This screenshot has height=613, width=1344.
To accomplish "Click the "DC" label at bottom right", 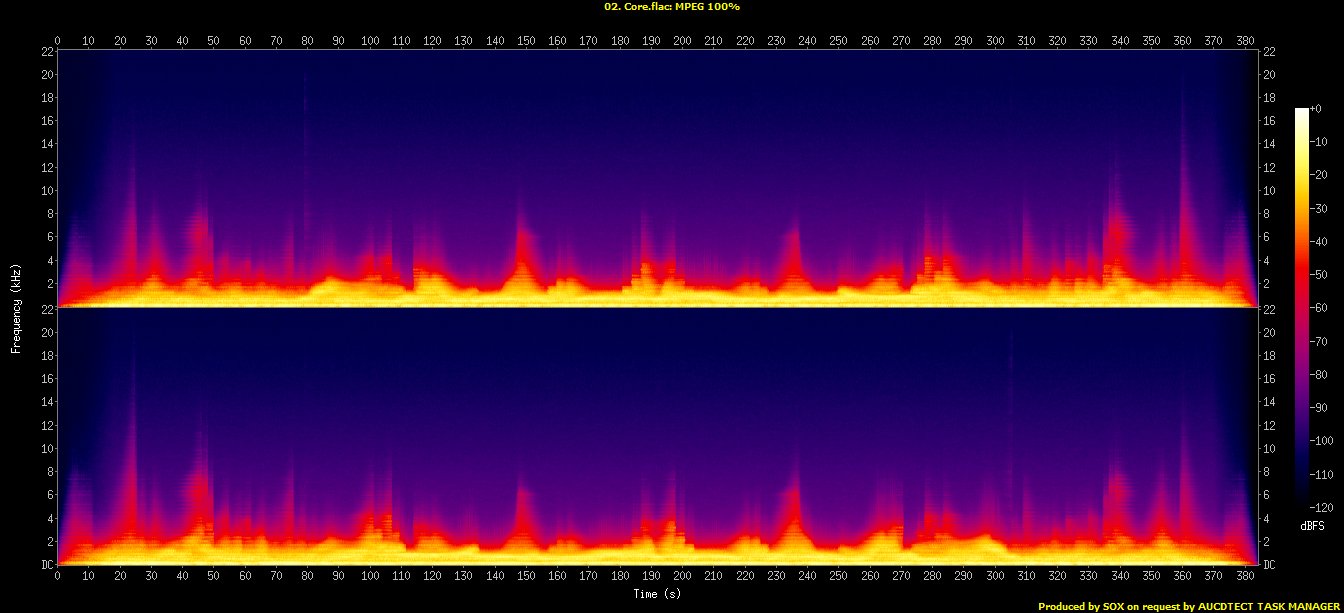I will (x=1269, y=565).
